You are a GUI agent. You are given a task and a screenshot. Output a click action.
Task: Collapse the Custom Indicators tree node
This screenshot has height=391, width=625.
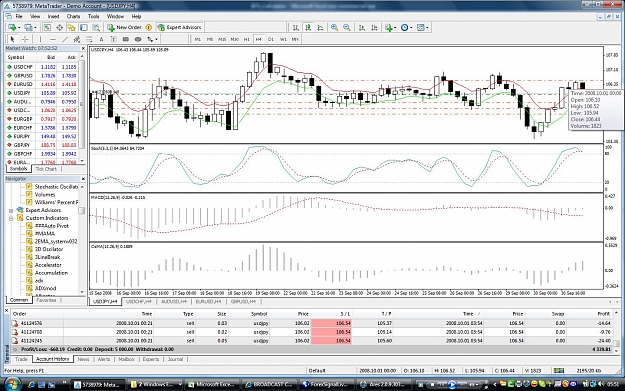pyautogui.click(x=11, y=218)
